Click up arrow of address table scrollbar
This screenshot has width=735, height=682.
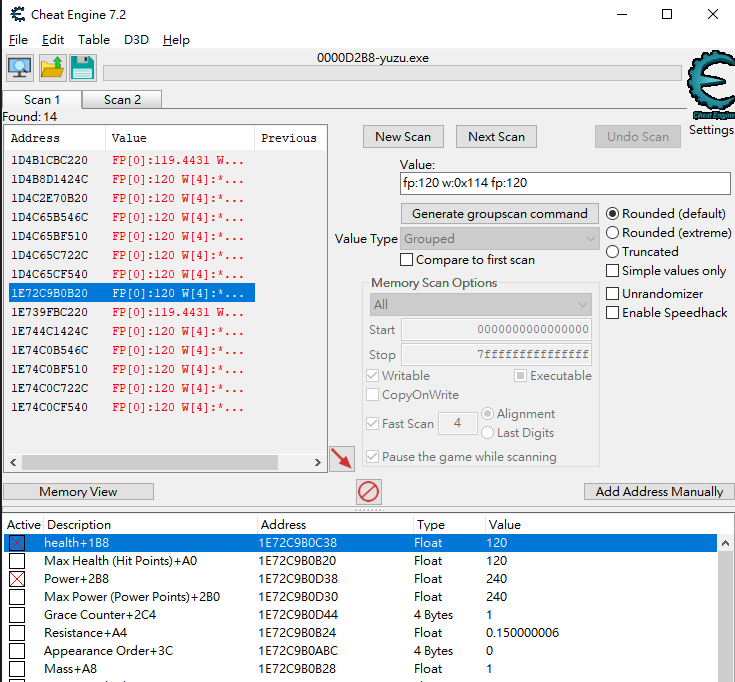tap(725, 543)
